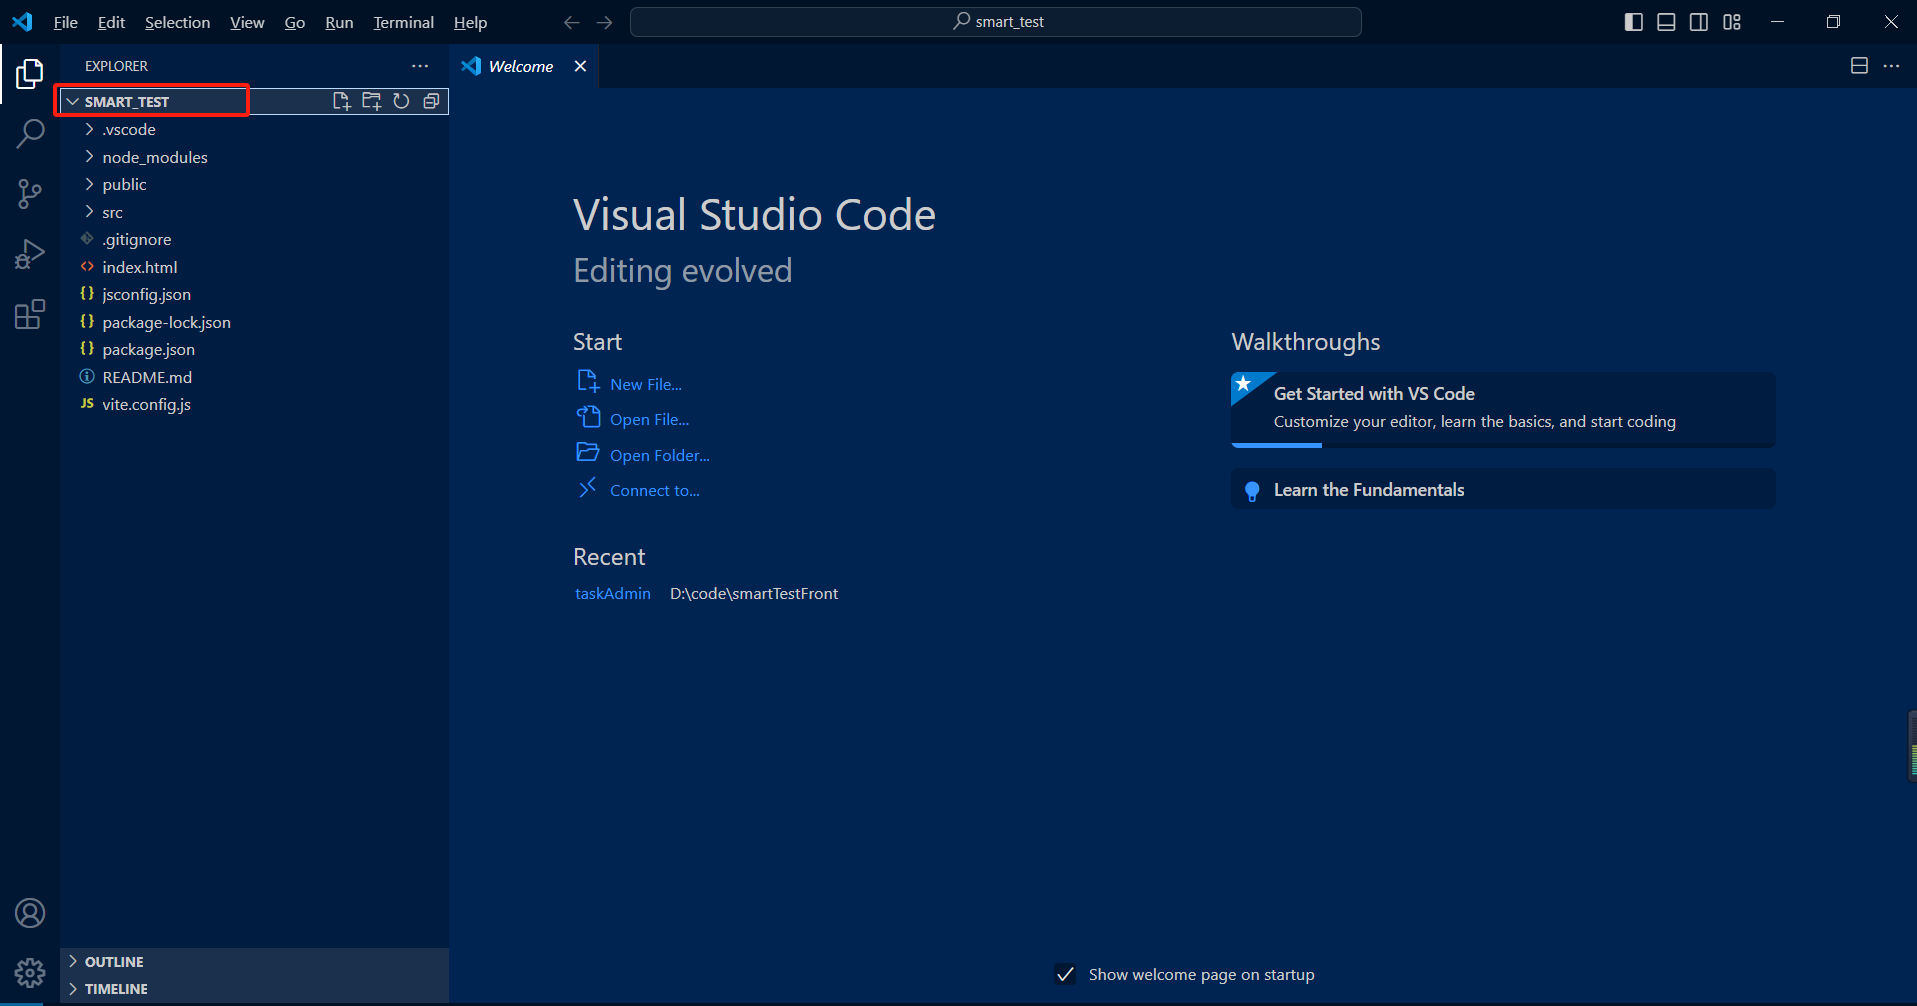Click the New Folder icon in explorer header

[x=372, y=101]
